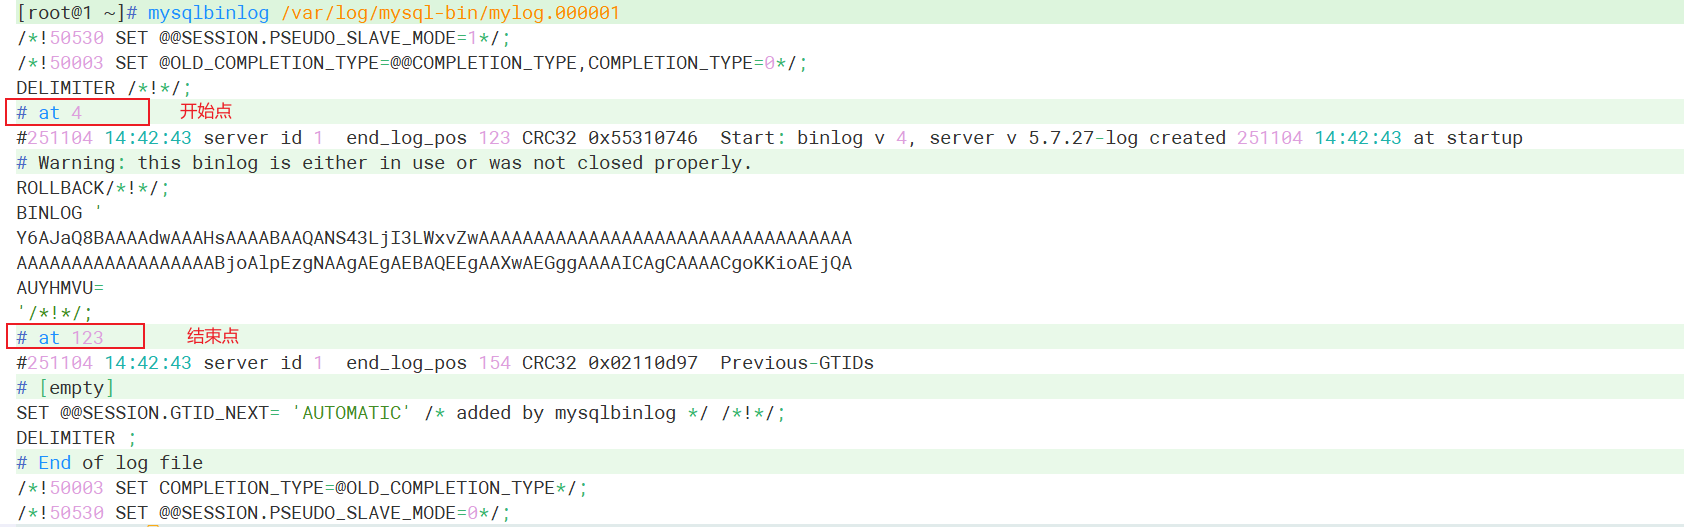Click CRC32 0x55310746 checksum
Screen dimensions: 1684x527
point(610,138)
